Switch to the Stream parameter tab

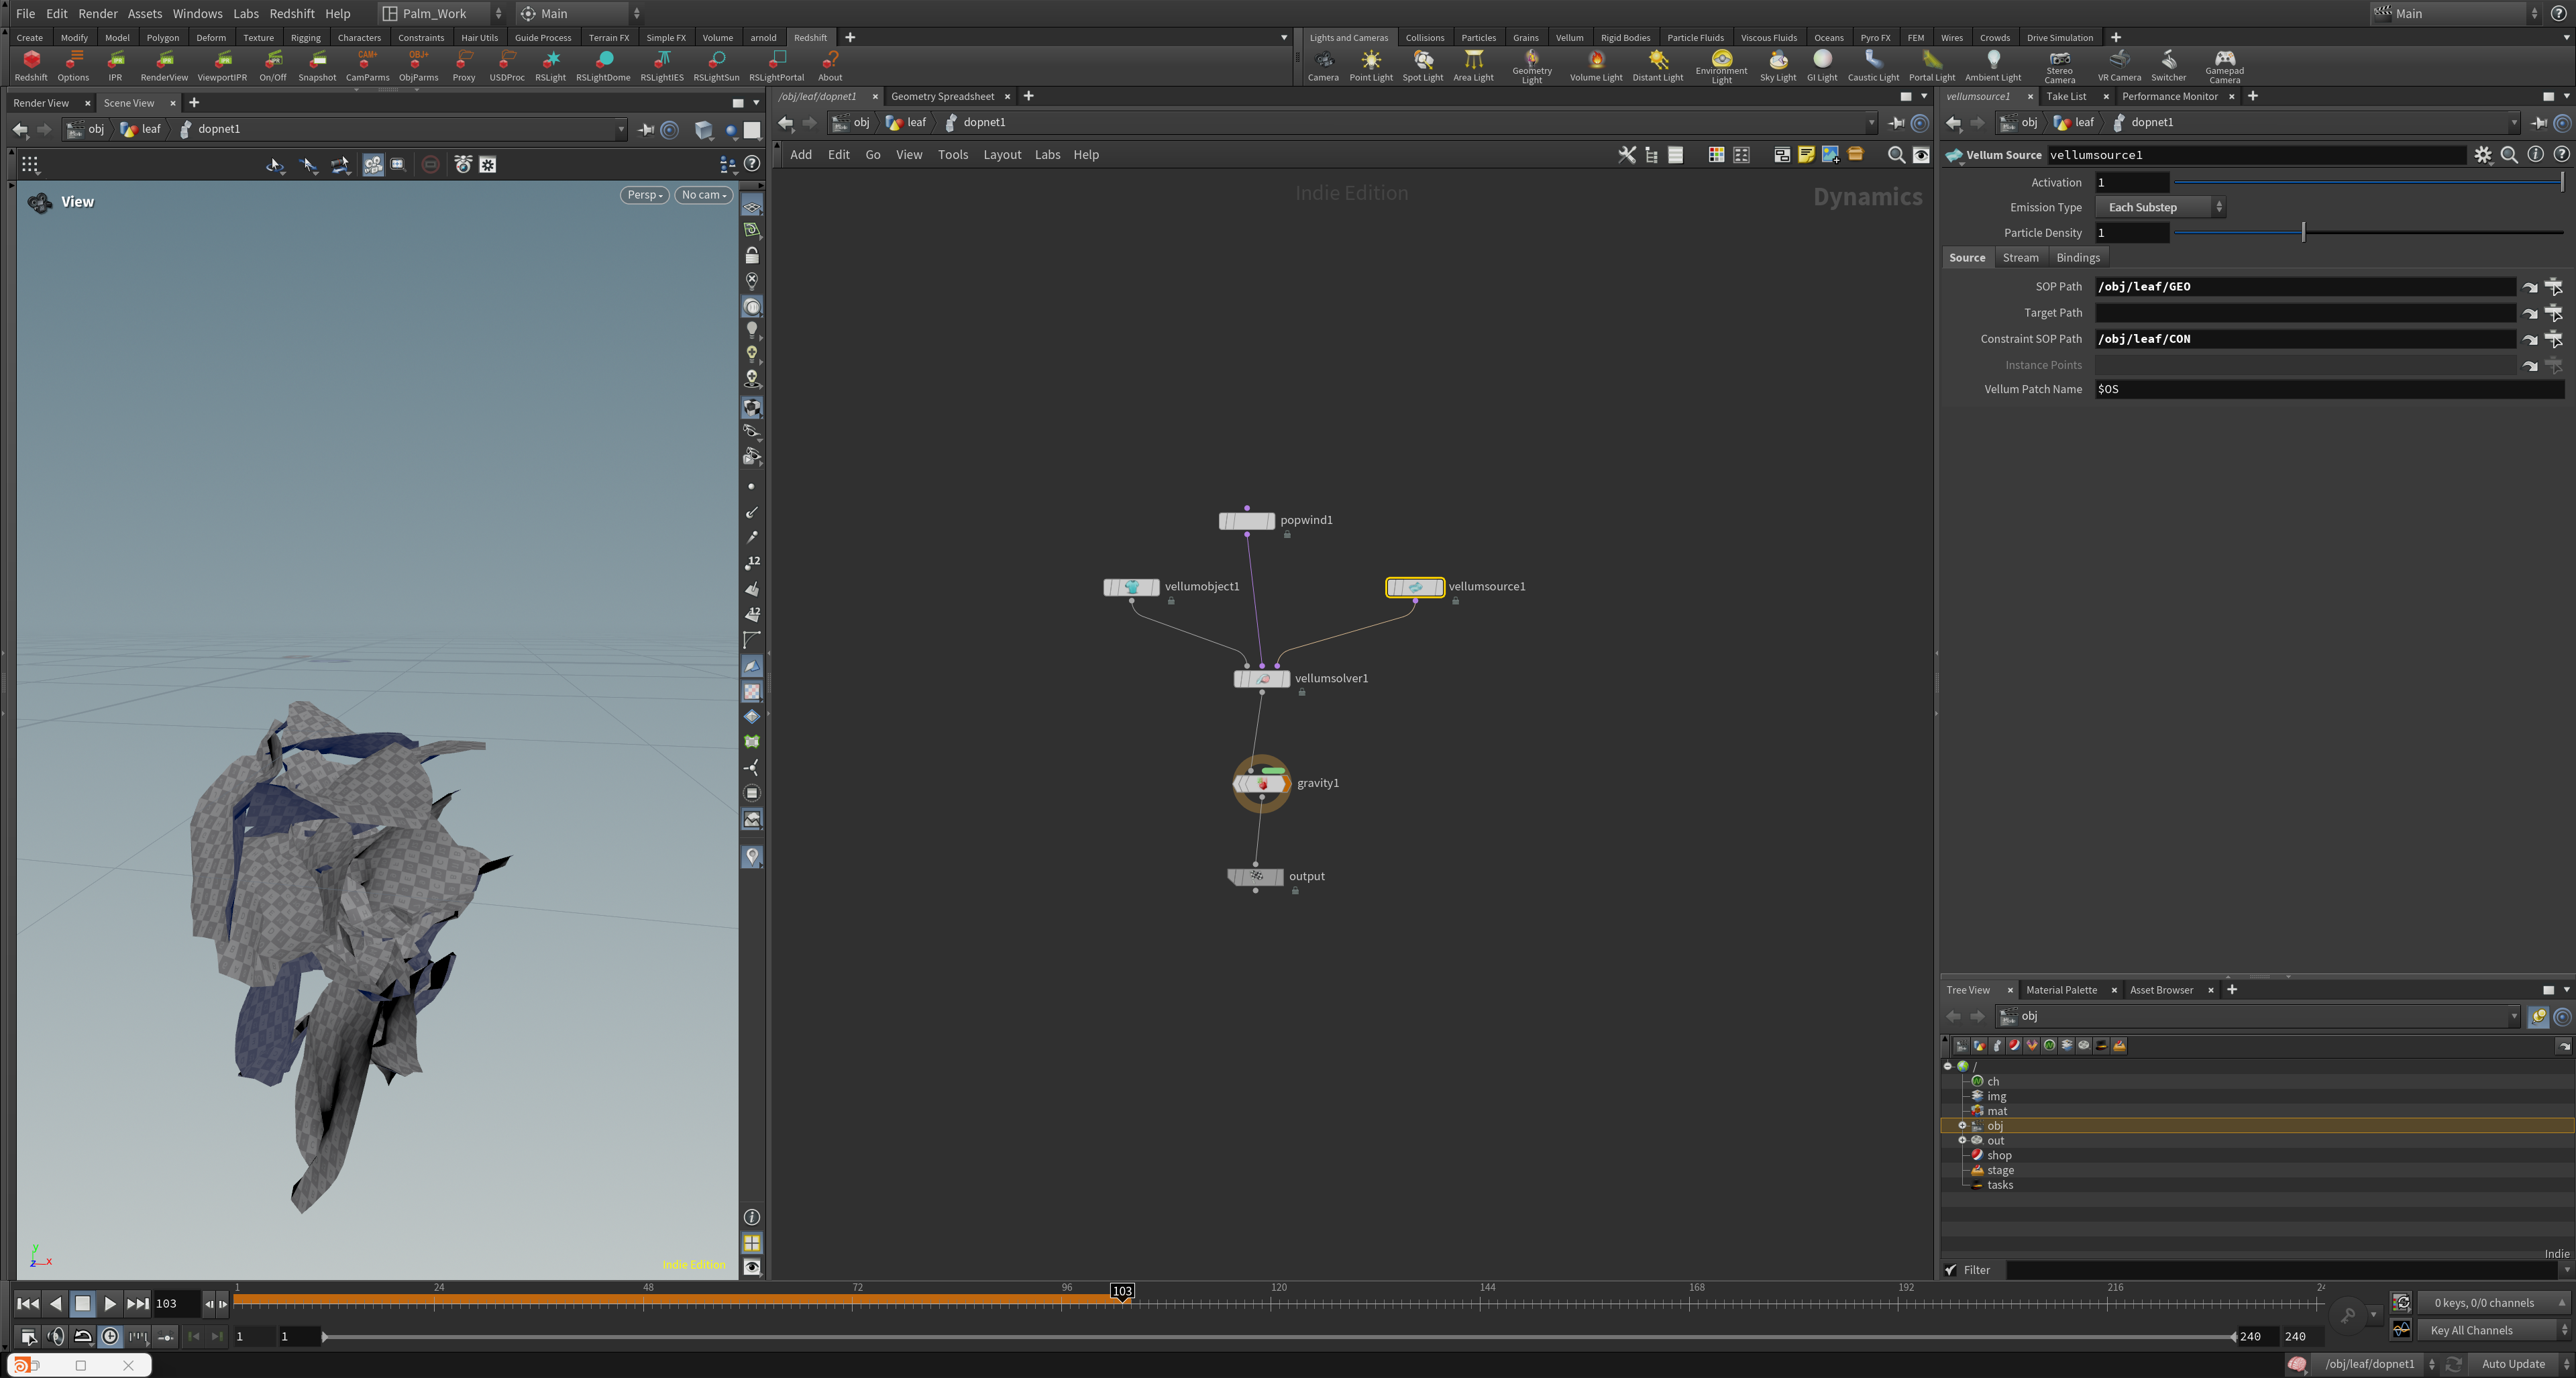click(x=2020, y=258)
